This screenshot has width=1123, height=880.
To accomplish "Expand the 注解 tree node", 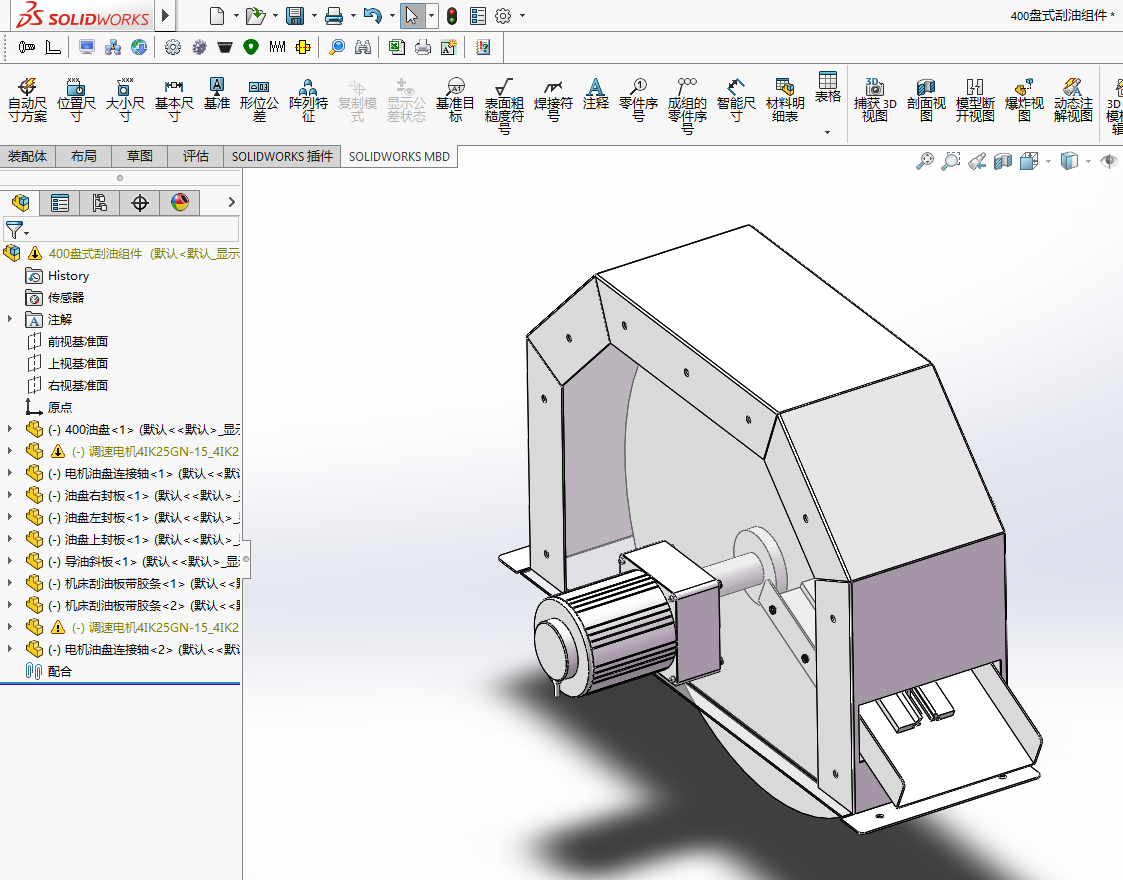I will [10, 319].
